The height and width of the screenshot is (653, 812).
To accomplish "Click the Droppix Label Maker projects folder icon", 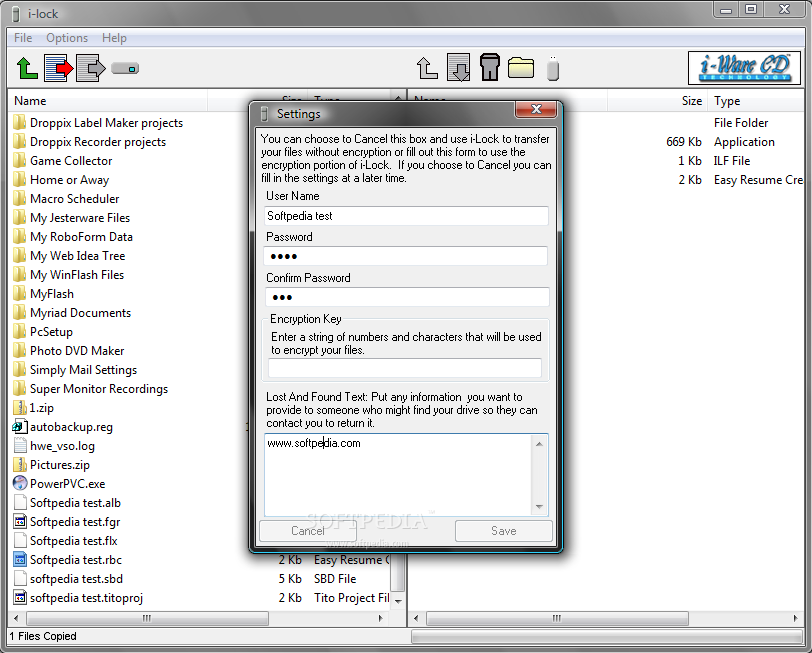I will click(x=20, y=123).
